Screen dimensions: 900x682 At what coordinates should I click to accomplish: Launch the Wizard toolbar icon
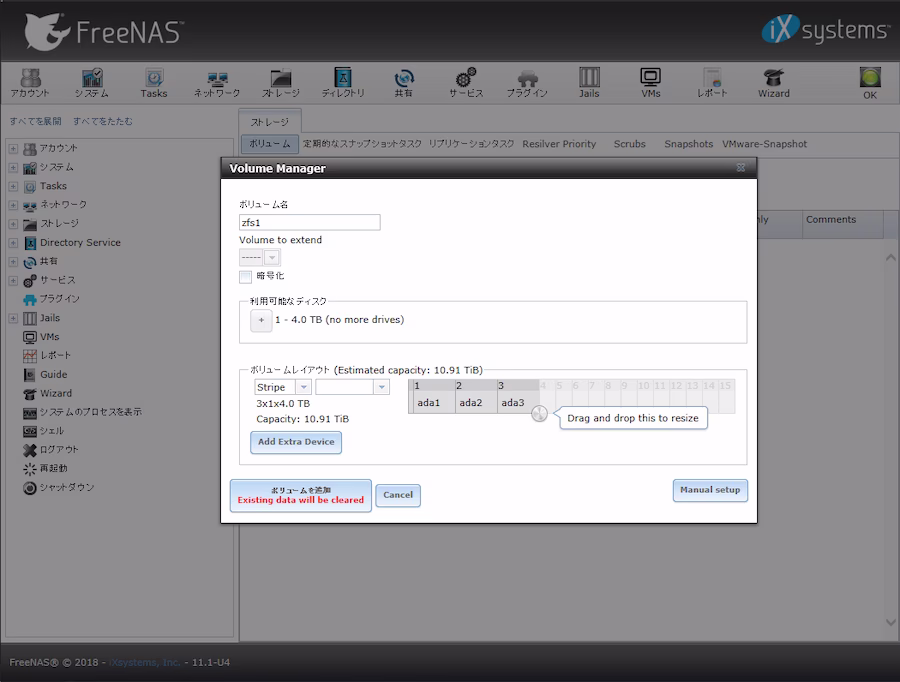774,83
